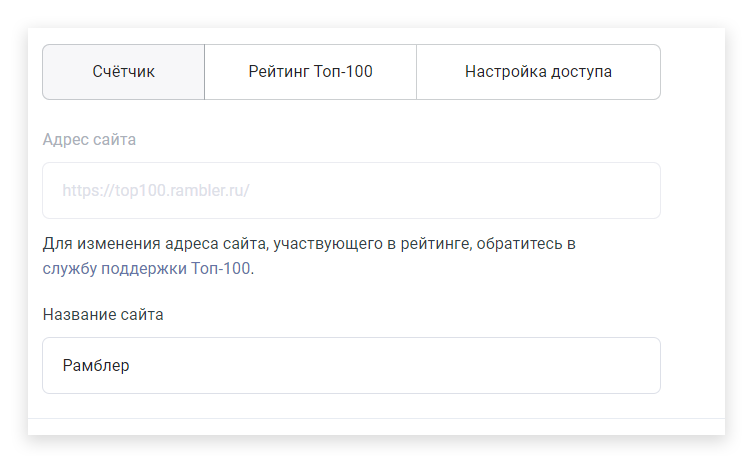This screenshot has width=753, height=456.
Task: Click the number 100 in the rating tab
Action: [x=360, y=72]
